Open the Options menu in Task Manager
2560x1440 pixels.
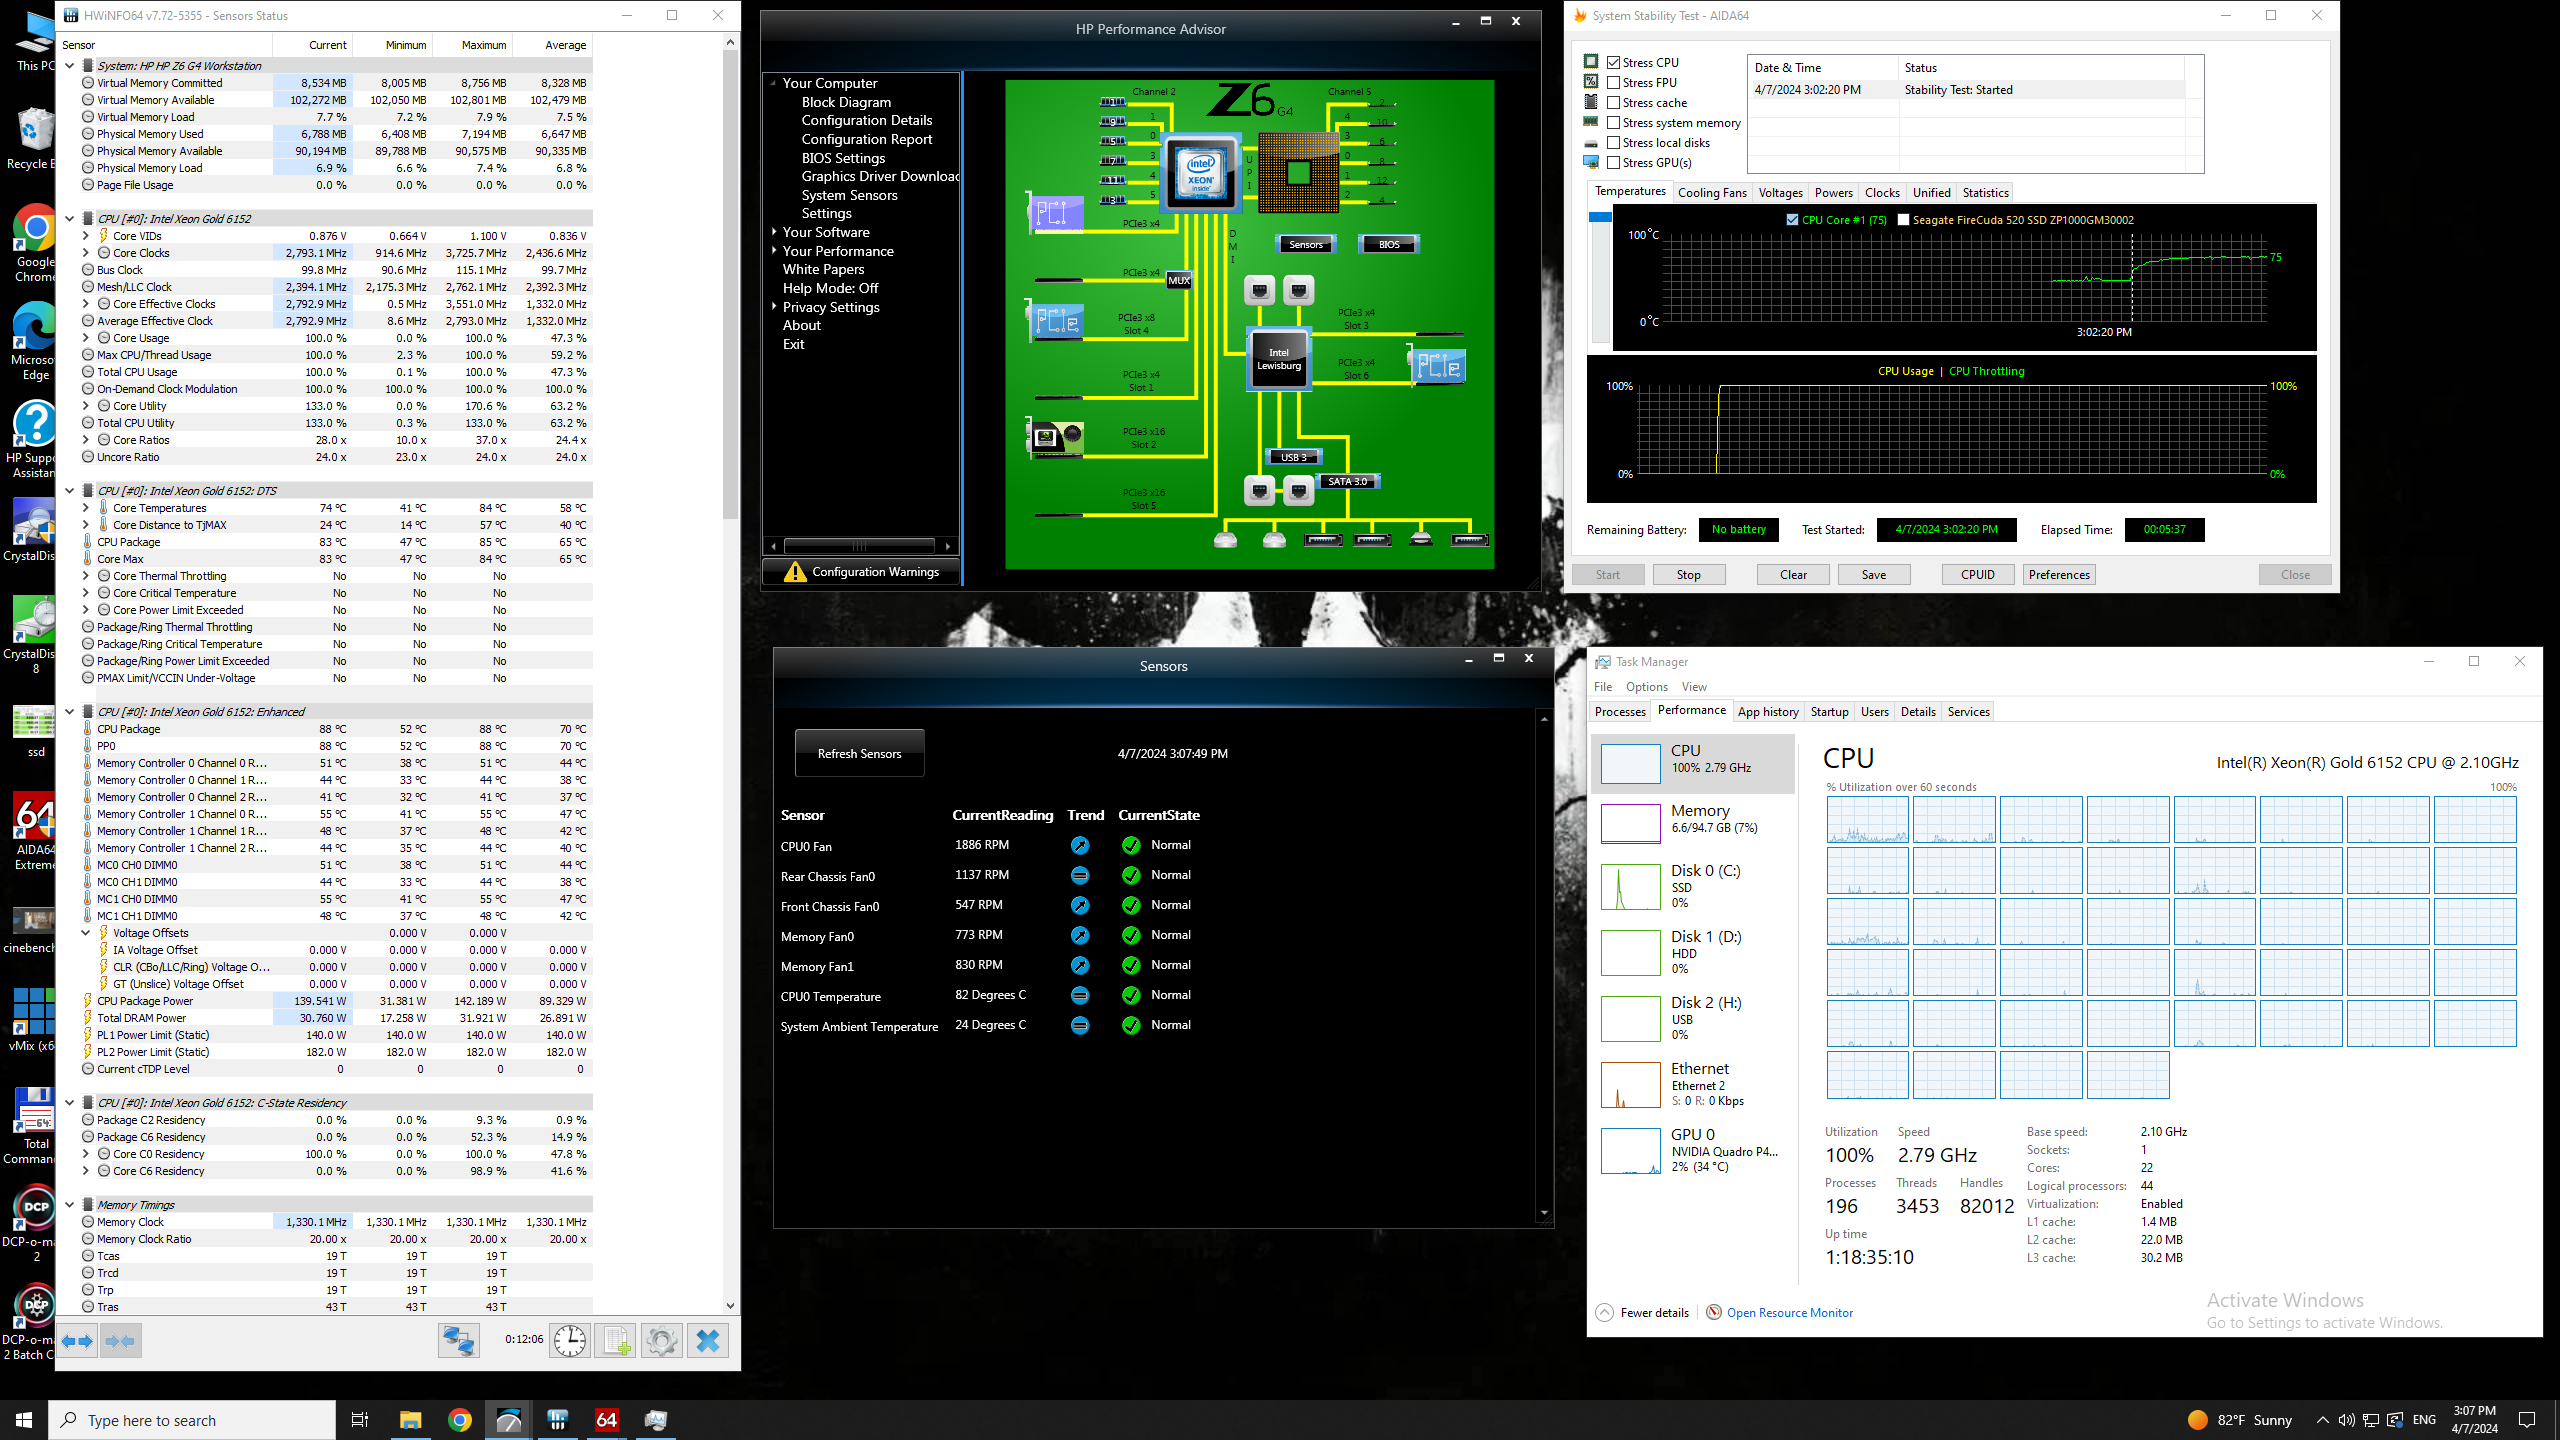(1646, 686)
